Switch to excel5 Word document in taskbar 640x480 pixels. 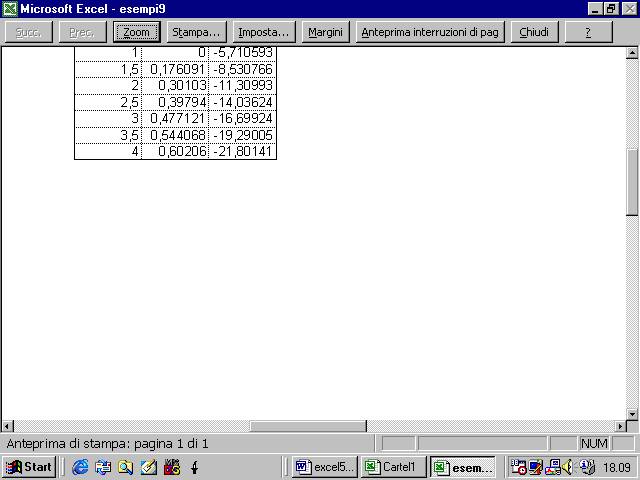click(325, 467)
